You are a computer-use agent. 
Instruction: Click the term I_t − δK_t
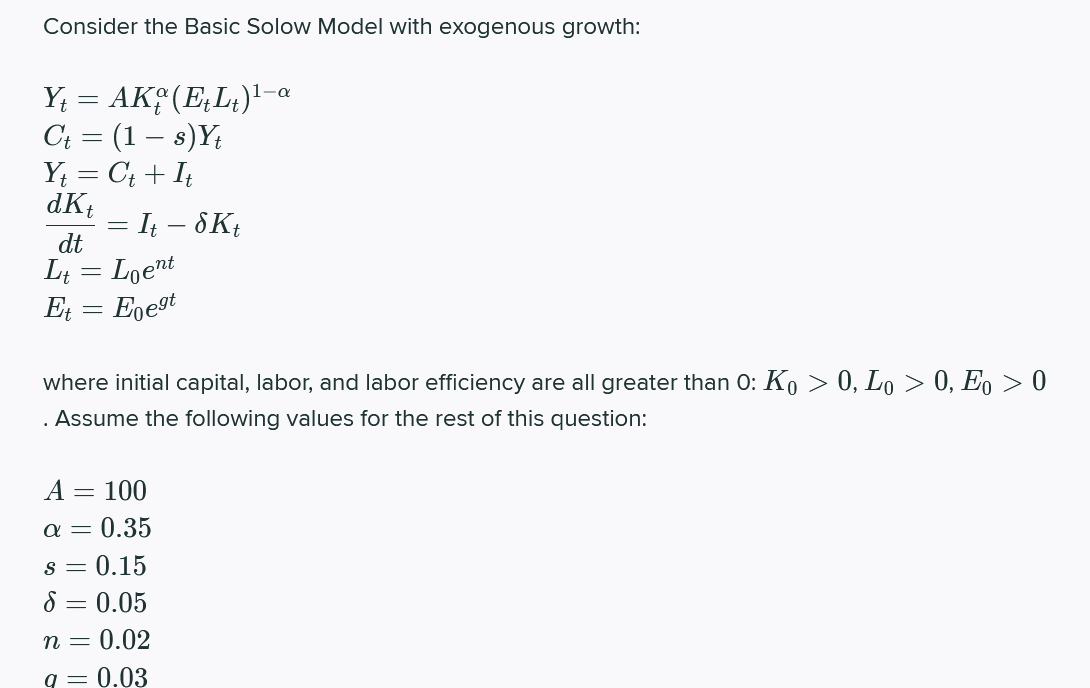pos(189,224)
